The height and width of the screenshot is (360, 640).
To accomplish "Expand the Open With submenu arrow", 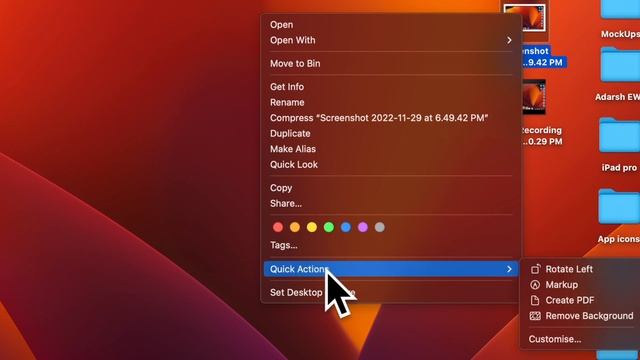I will [509, 40].
